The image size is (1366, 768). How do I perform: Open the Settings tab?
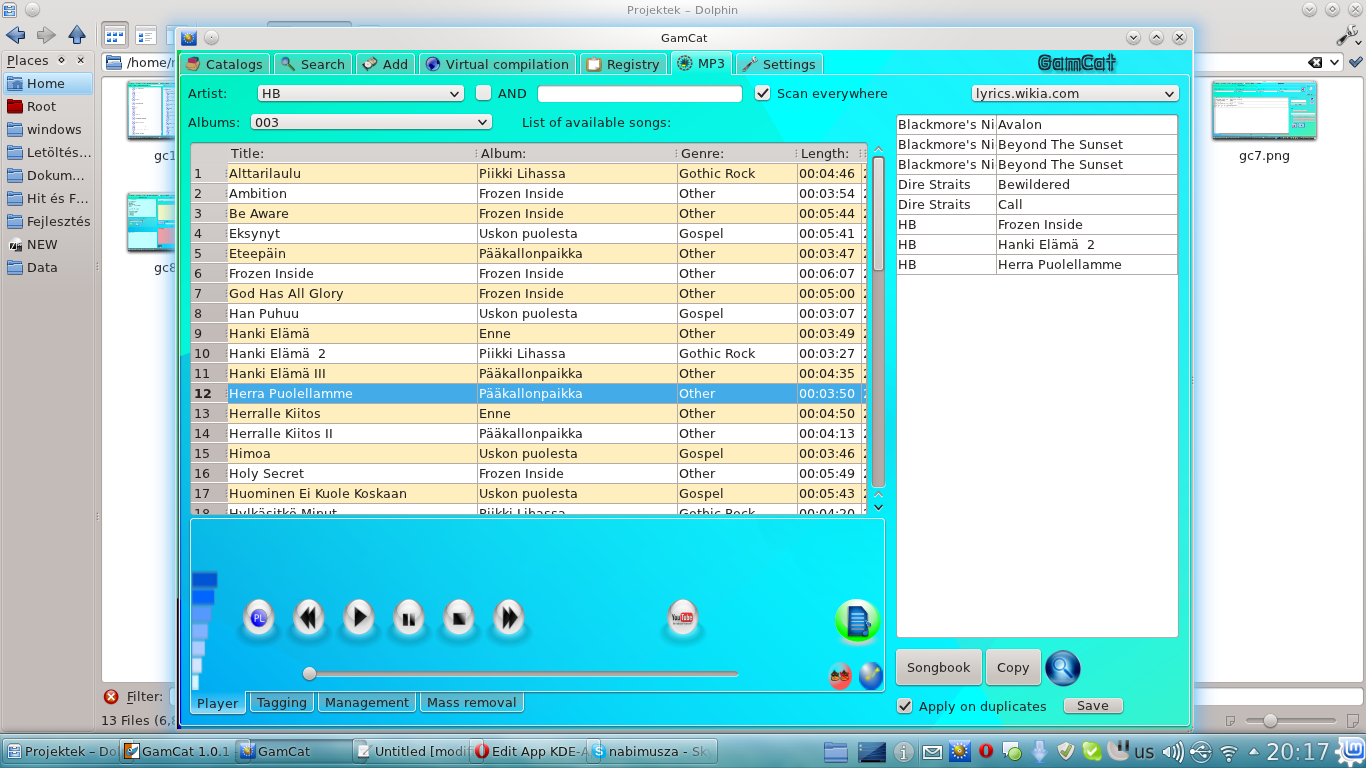(x=779, y=64)
